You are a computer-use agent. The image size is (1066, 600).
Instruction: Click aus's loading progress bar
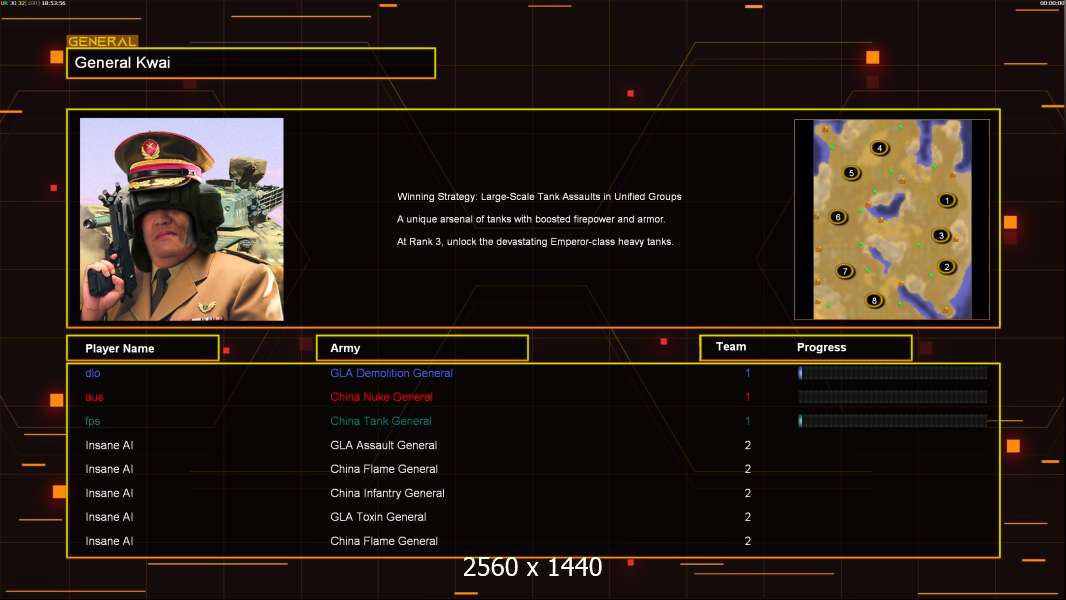click(893, 397)
